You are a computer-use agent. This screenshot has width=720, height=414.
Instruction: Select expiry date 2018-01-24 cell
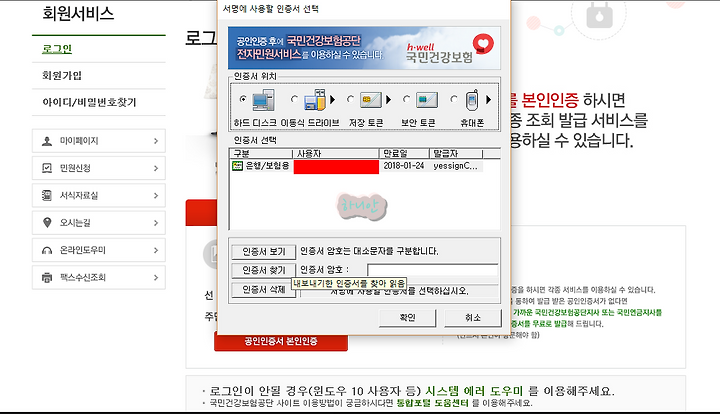point(404,166)
